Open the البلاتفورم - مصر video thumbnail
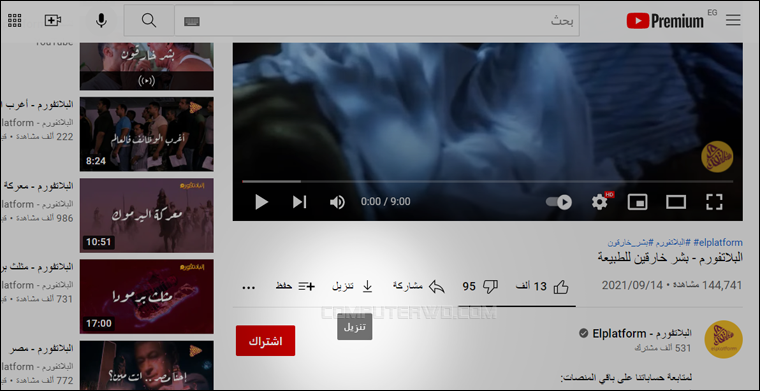Image resolution: width=760 pixels, height=391 pixels. (146, 364)
